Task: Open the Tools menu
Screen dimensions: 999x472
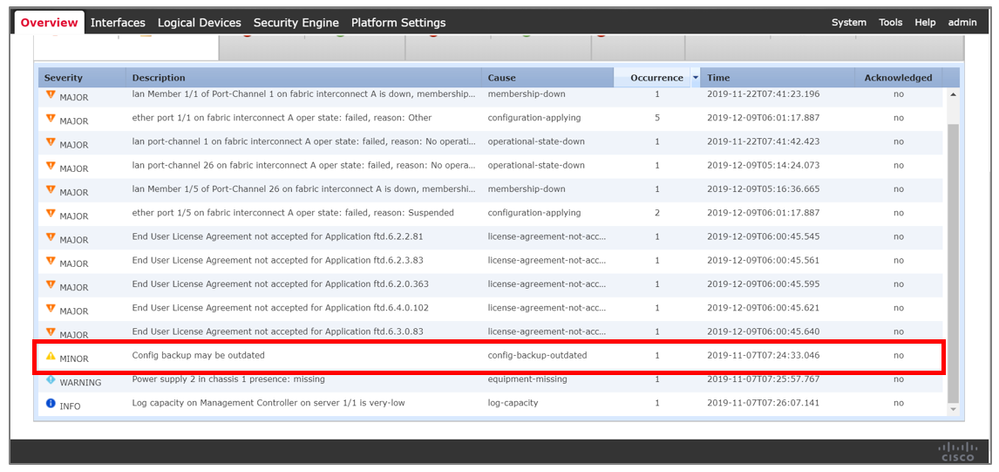Action: coord(891,22)
